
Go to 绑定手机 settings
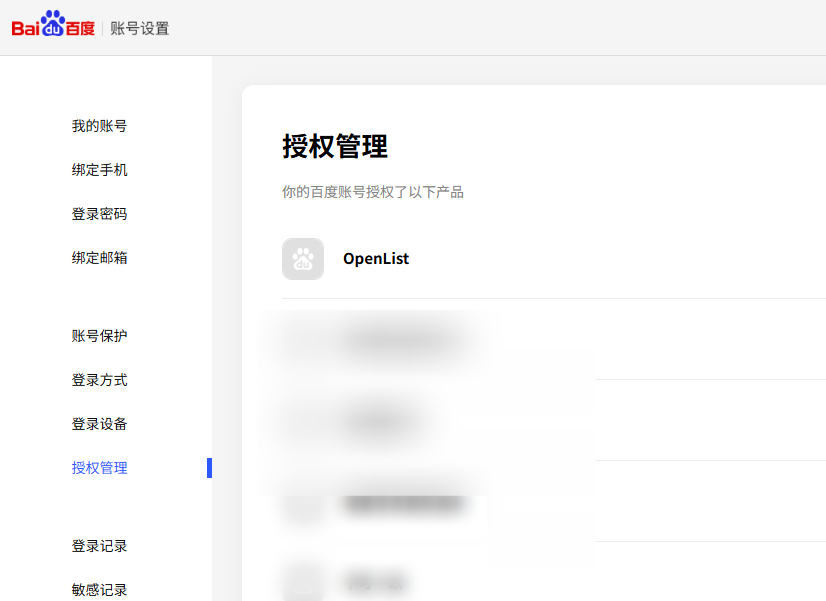[99, 170]
